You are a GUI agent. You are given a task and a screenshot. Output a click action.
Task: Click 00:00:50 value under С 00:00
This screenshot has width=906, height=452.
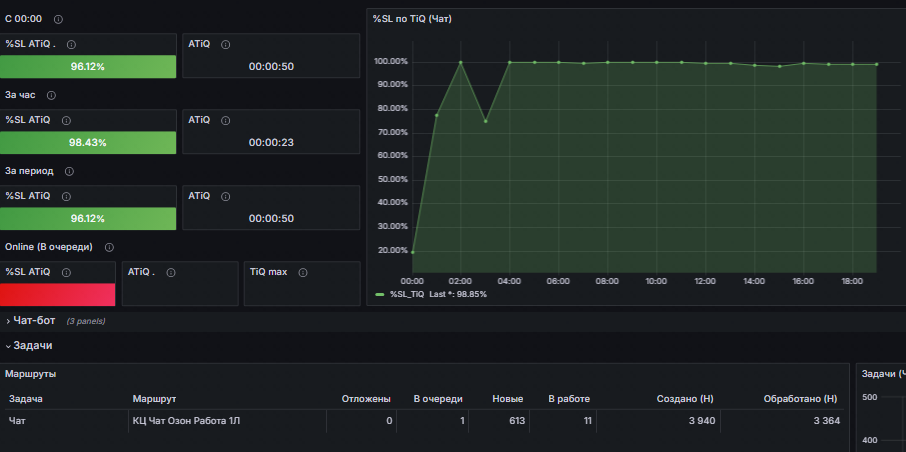point(271,66)
